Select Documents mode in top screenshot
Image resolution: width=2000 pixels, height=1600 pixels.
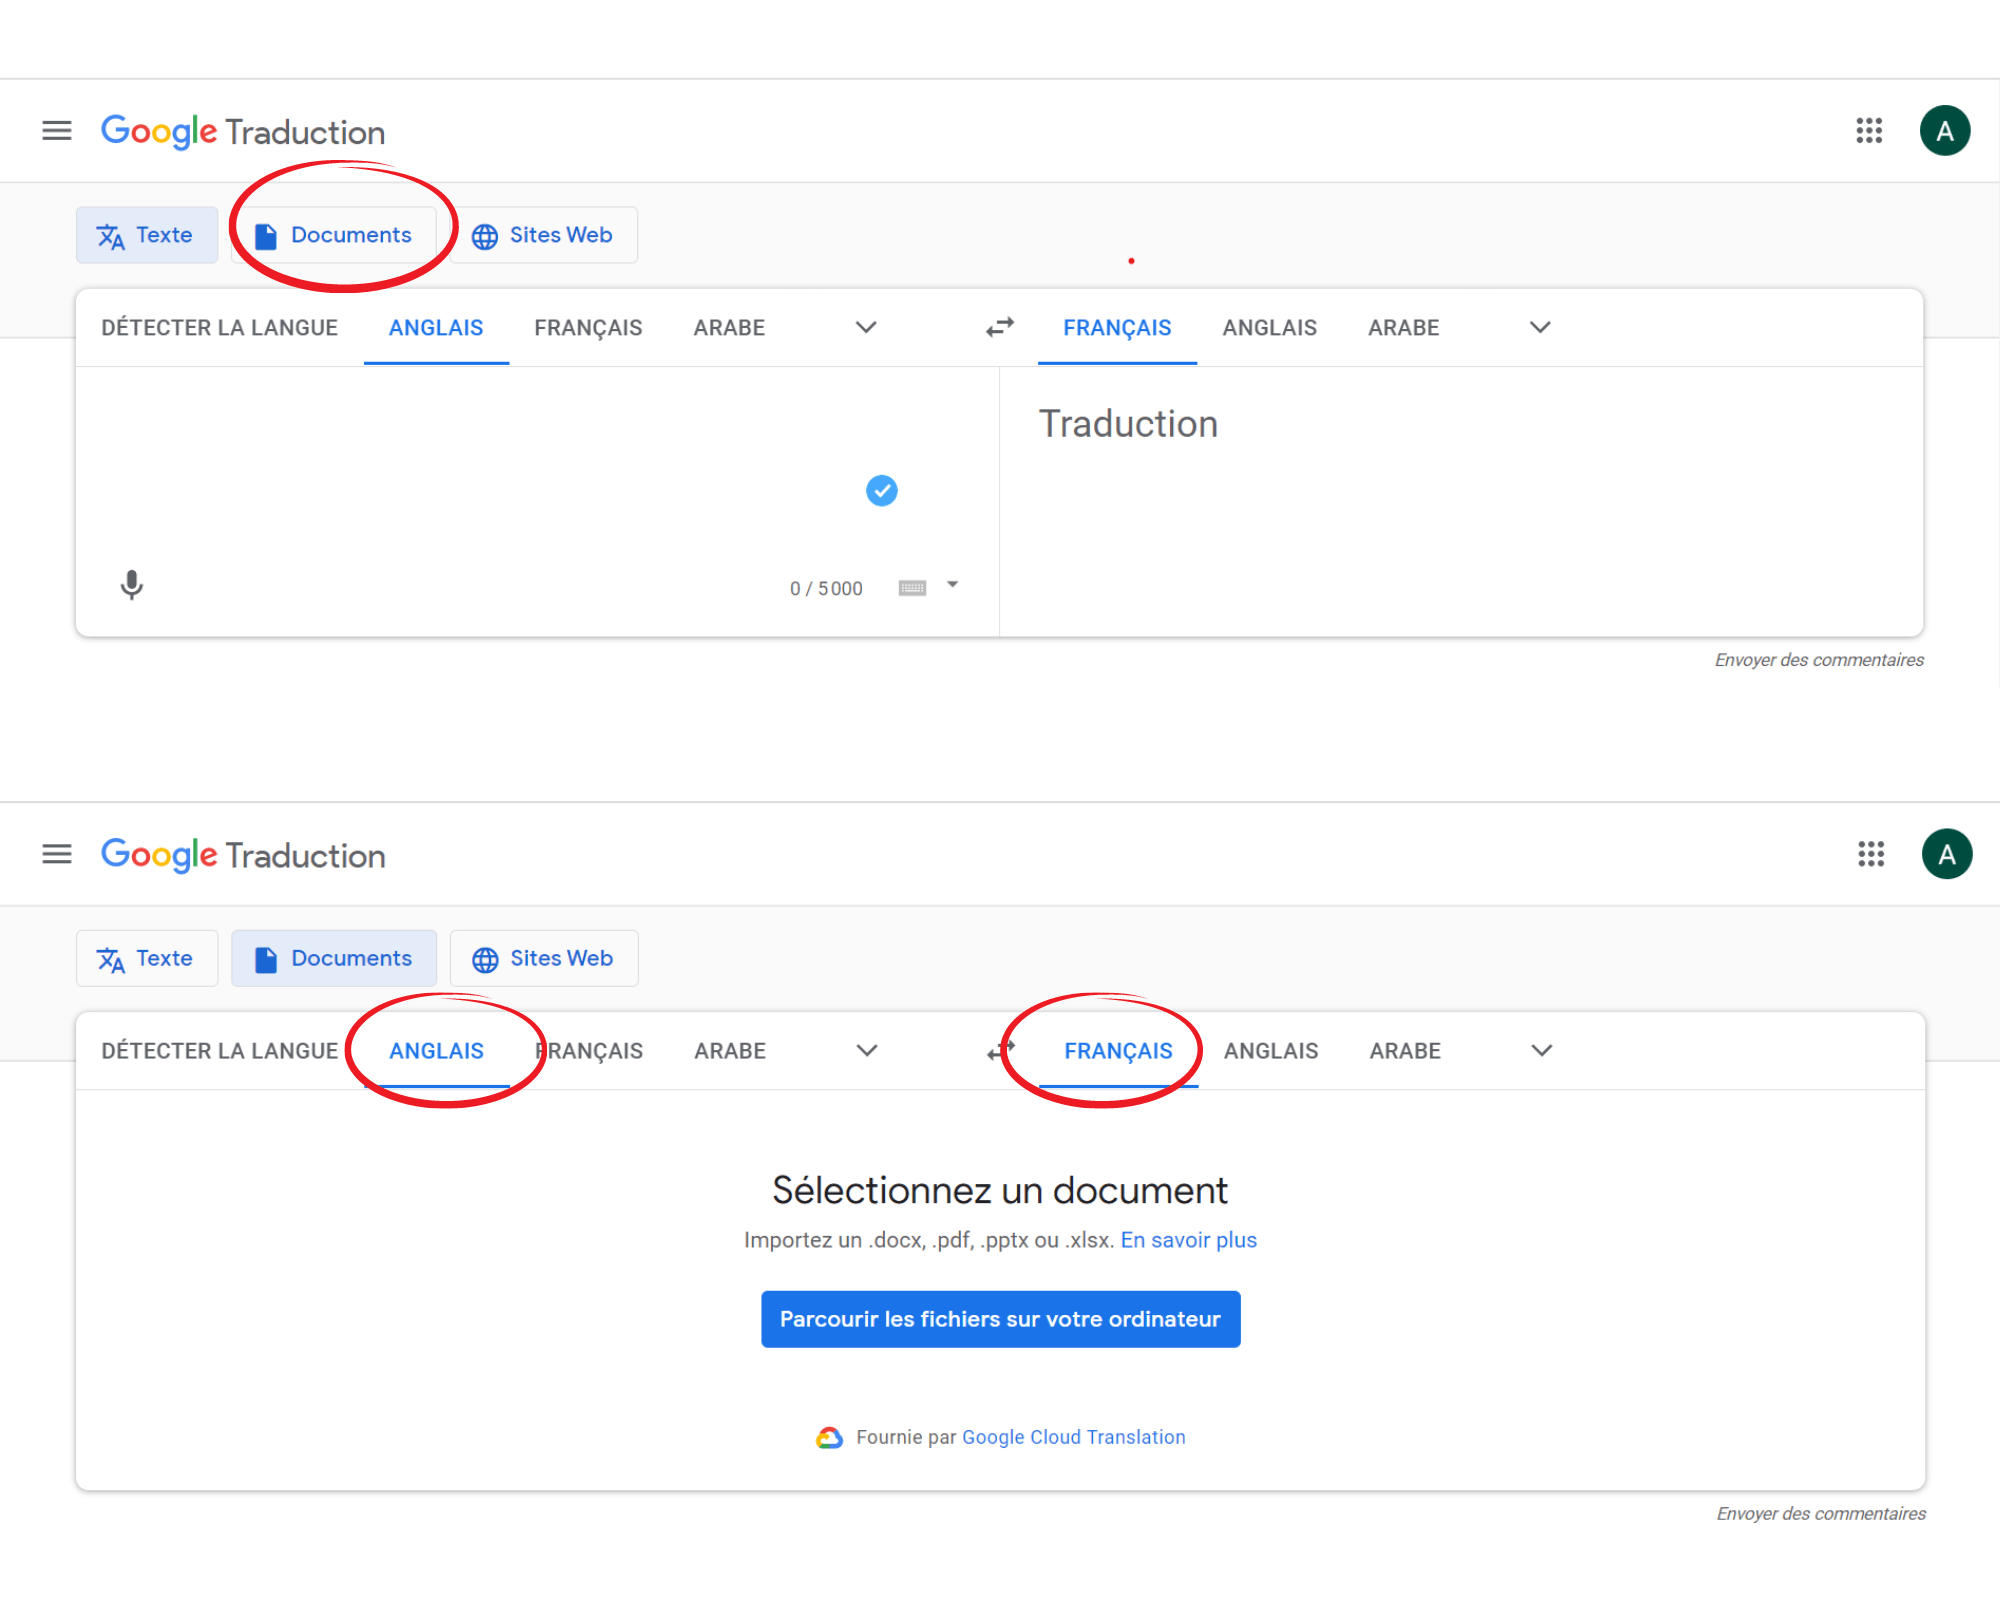pyautogui.click(x=334, y=235)
